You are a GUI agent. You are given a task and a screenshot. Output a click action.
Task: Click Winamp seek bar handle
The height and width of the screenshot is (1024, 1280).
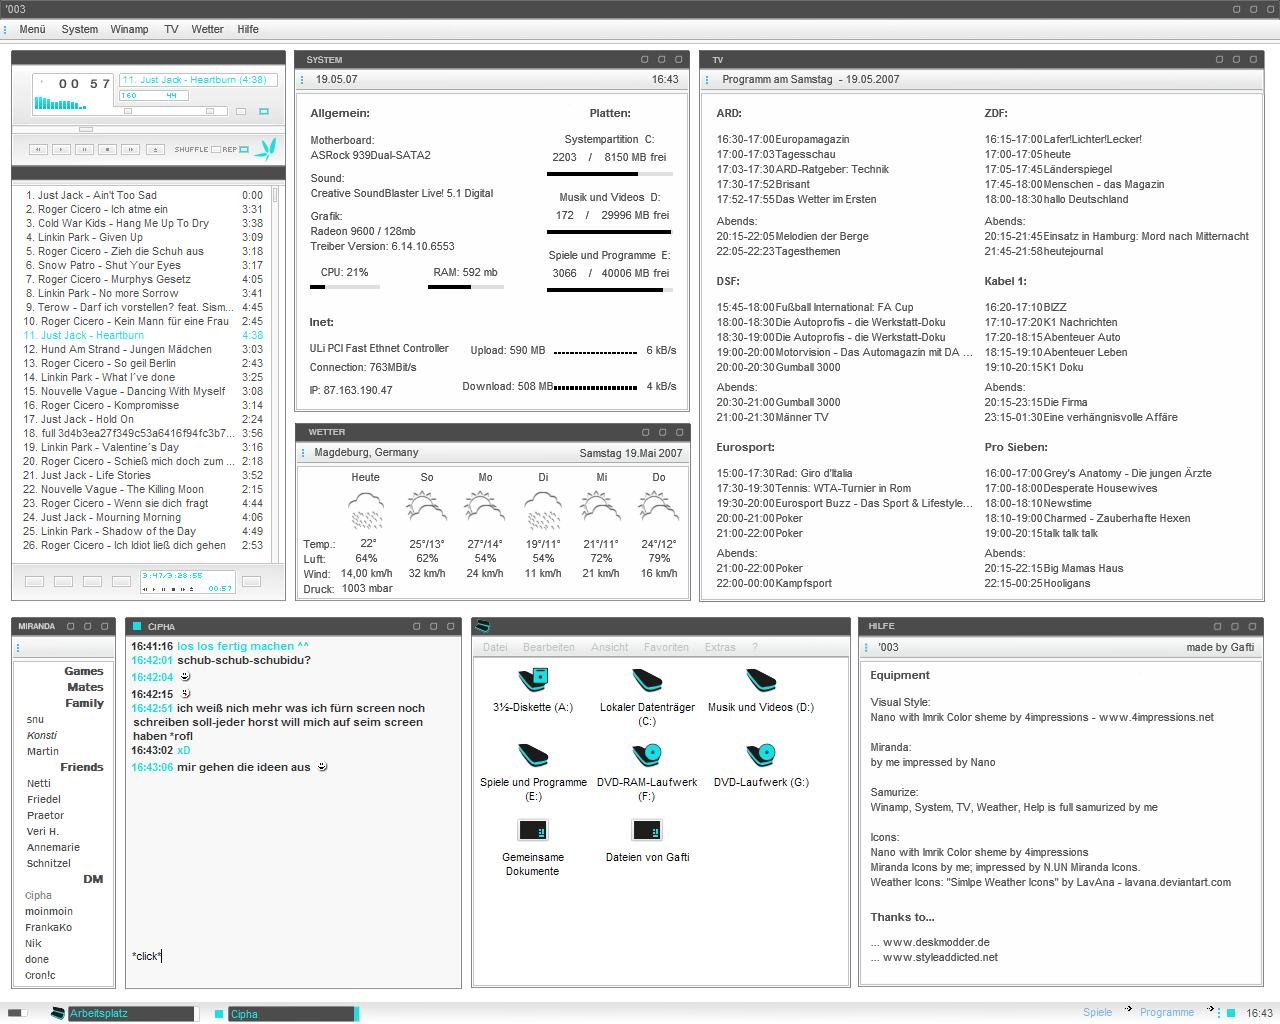point(86,129)
